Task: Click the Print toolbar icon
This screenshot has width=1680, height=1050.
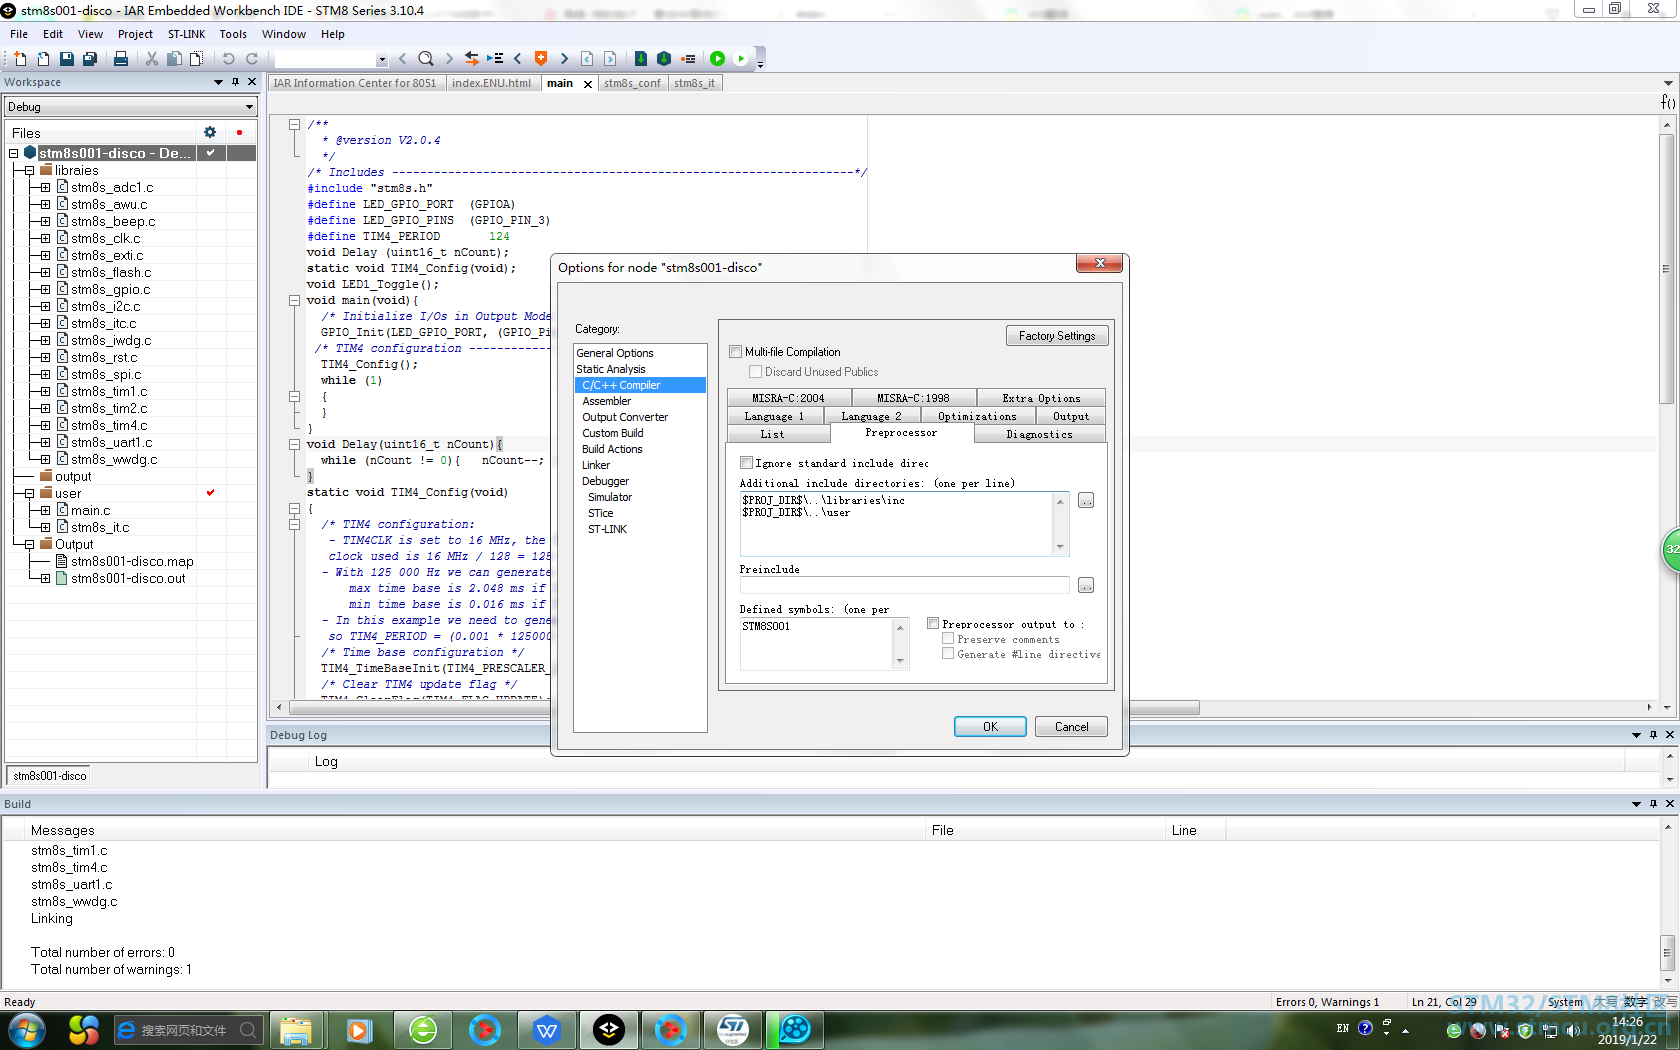Action: (121, 59)
